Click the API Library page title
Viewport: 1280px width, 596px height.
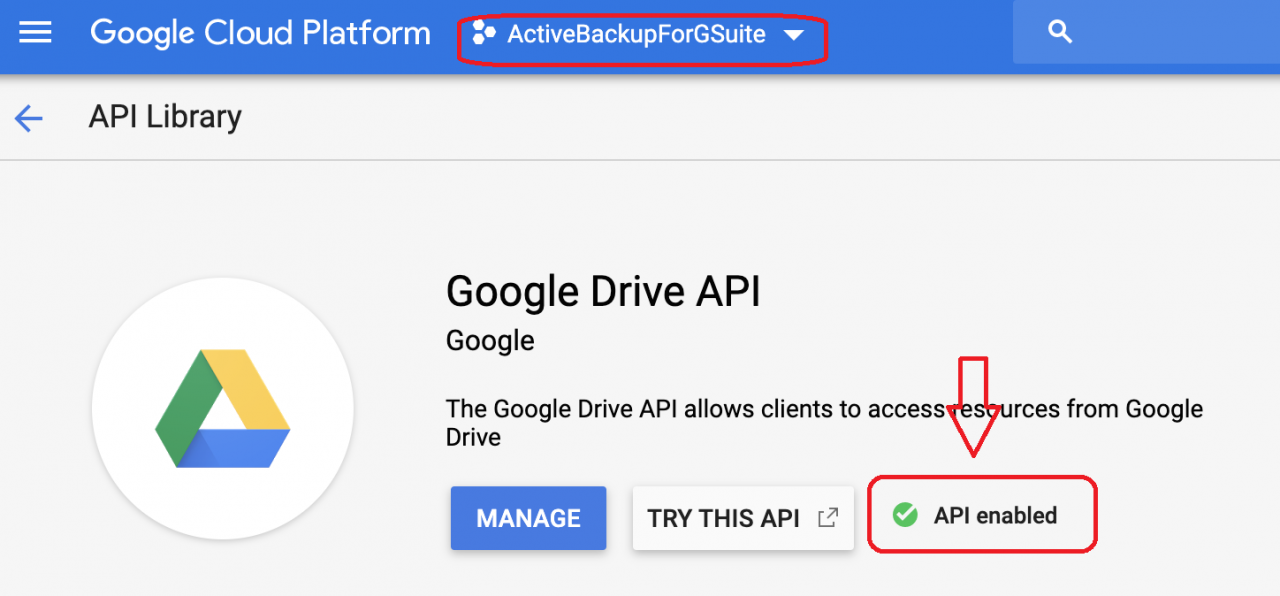click(x=165, y=117)
